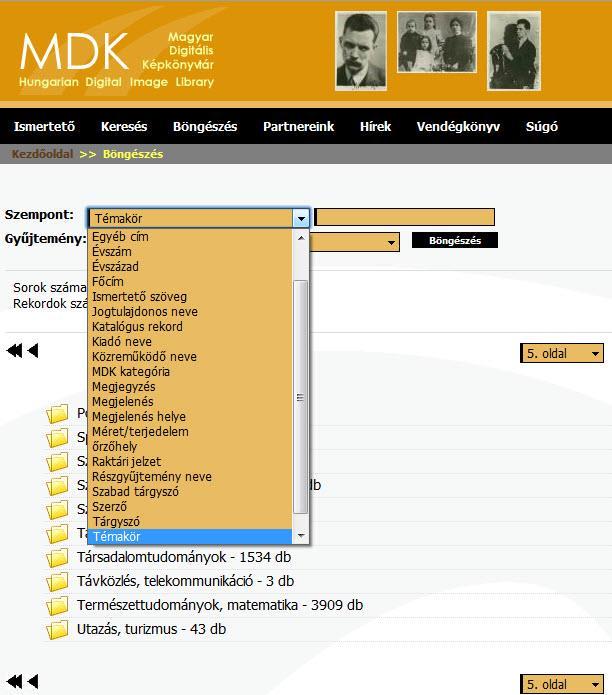612x695 pixels.
Task: Click the text field beside Szempont
Action: pyautogui.click(x=404, y=217)
